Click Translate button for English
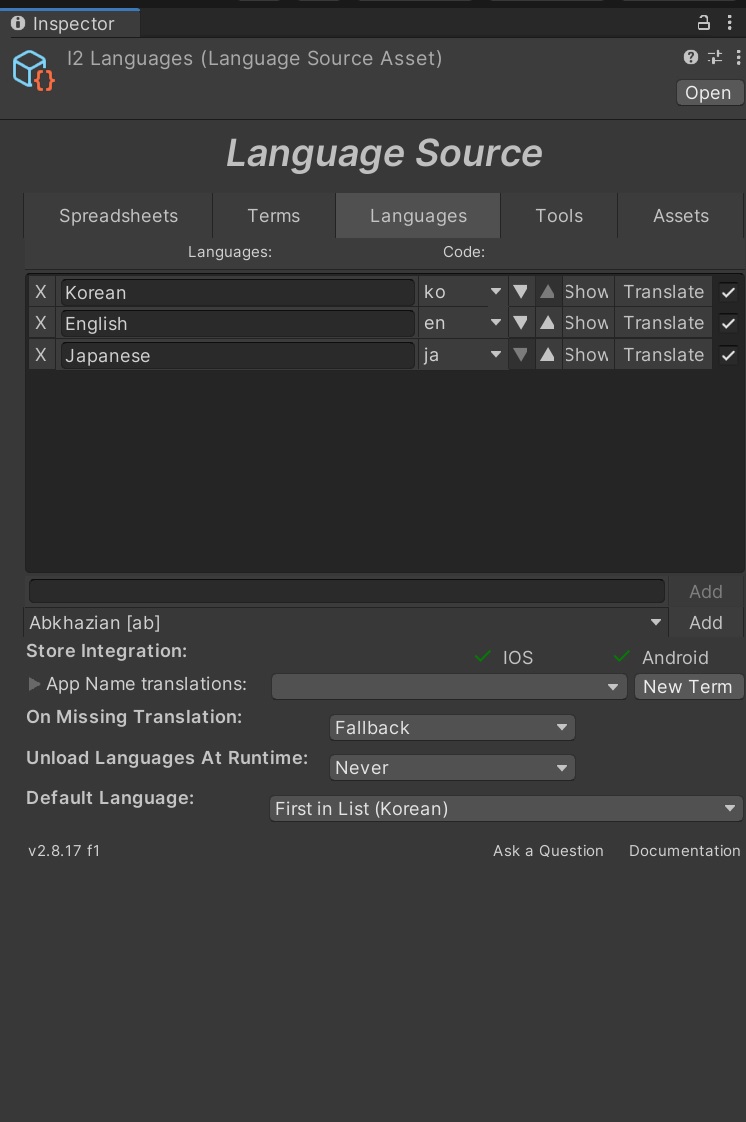 663,323
